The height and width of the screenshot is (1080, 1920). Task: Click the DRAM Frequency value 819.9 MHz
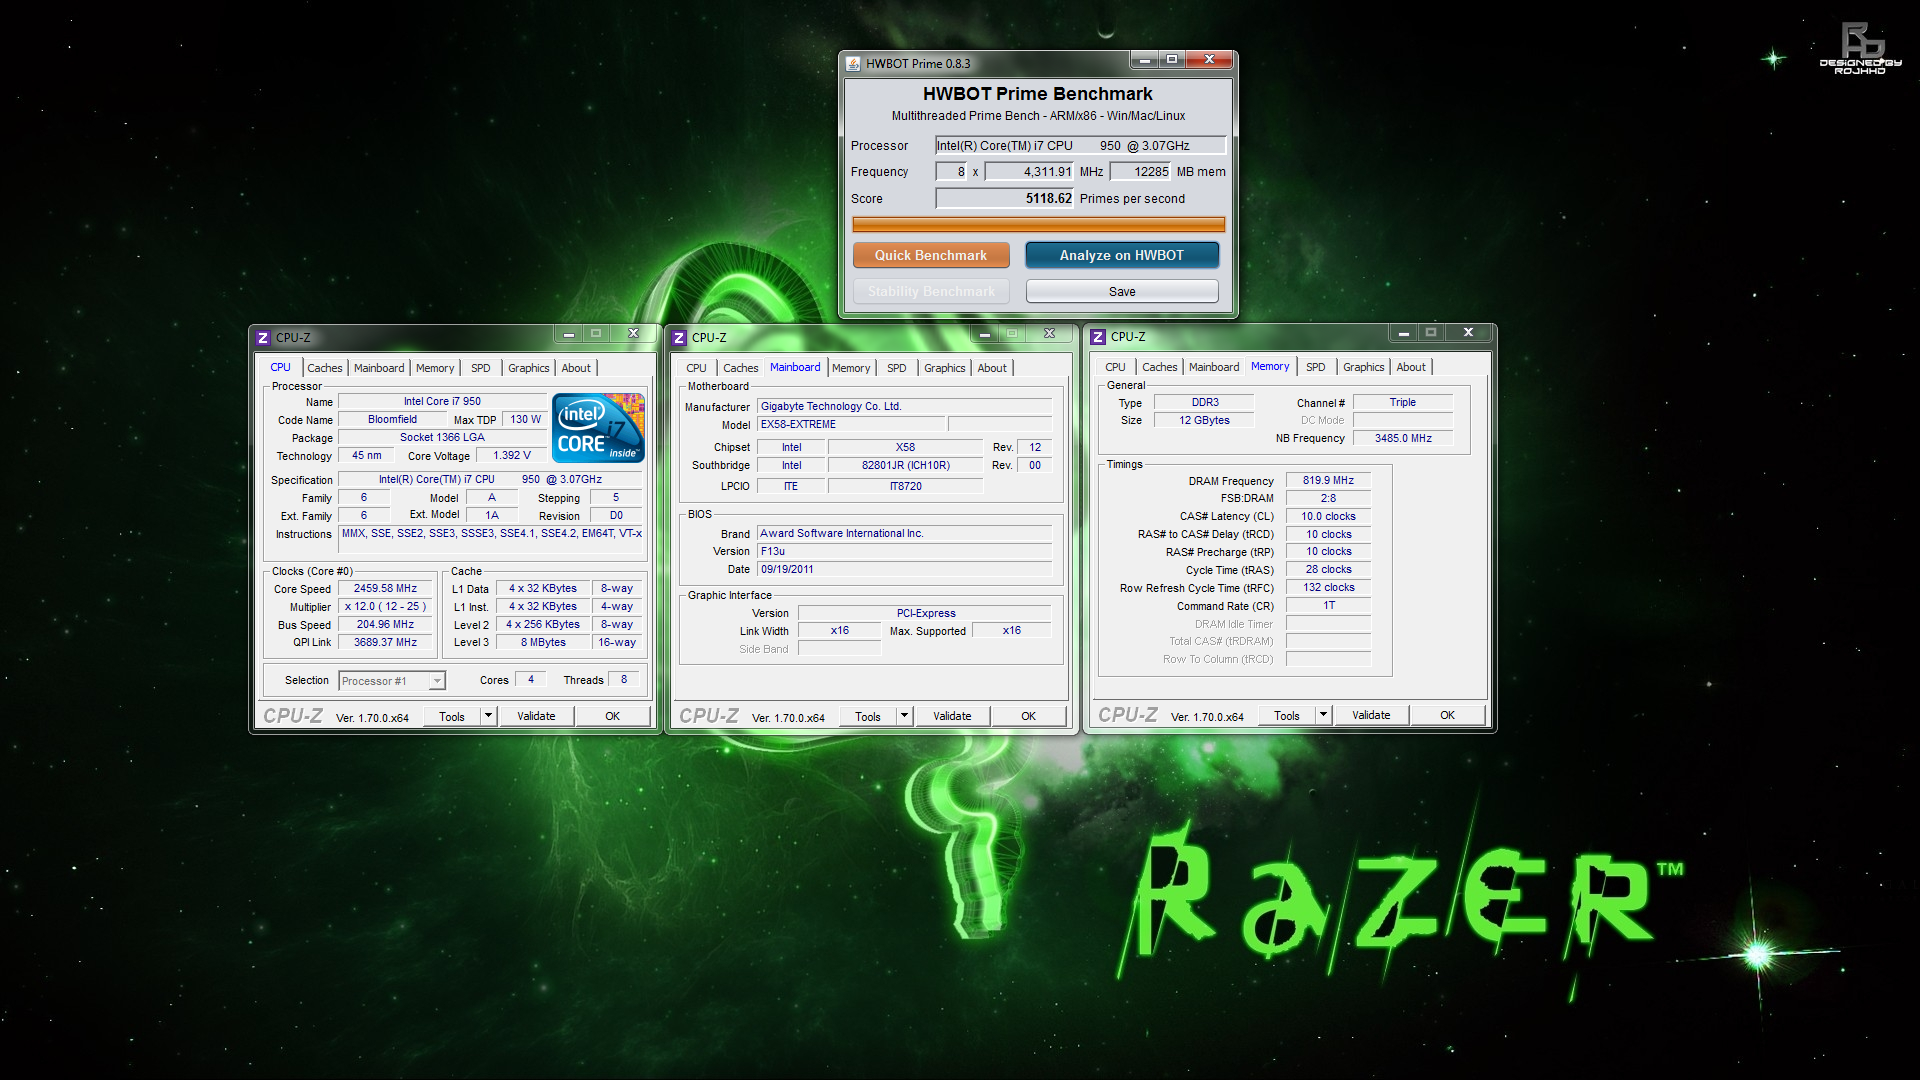1328,481
